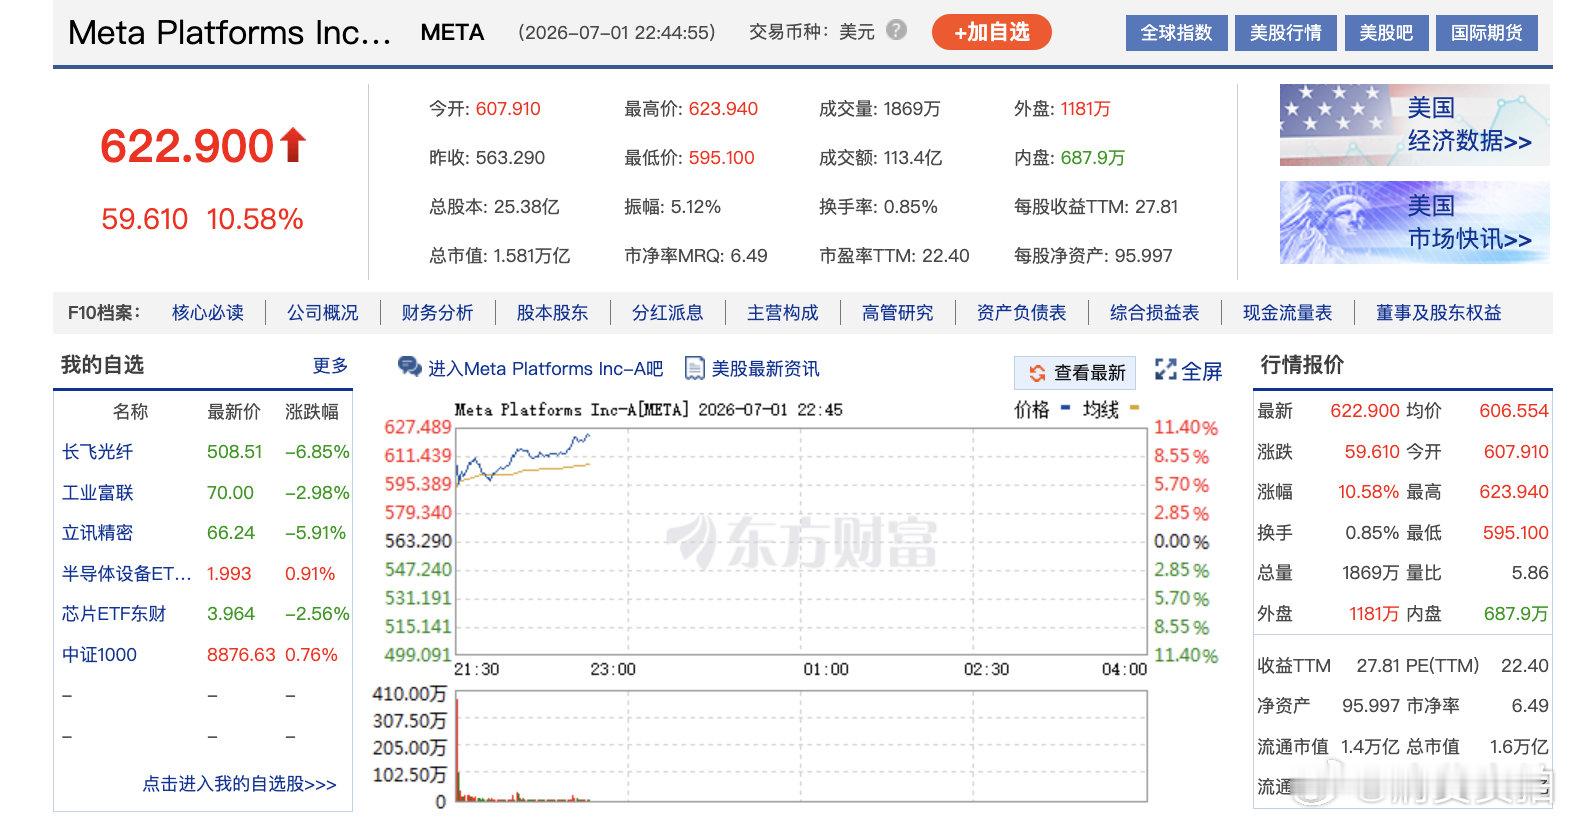This screenshot has height=822, width=1570.
Task: Click the 名称 column header
Action: click(130, 412)
